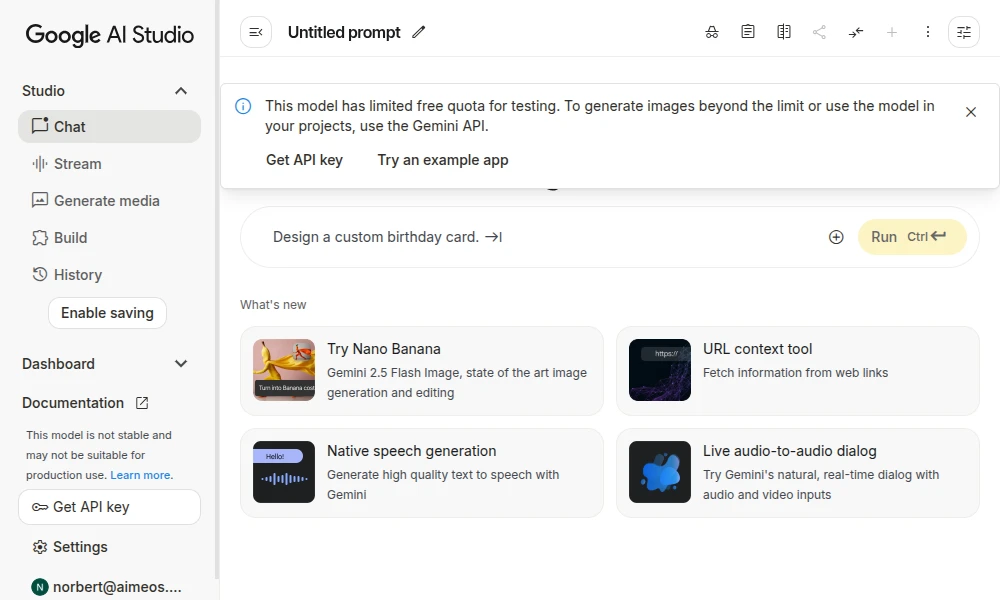Click the pencil icon to rename prompt
This screenshot has height=600, width=1000.
pos(419,32)
